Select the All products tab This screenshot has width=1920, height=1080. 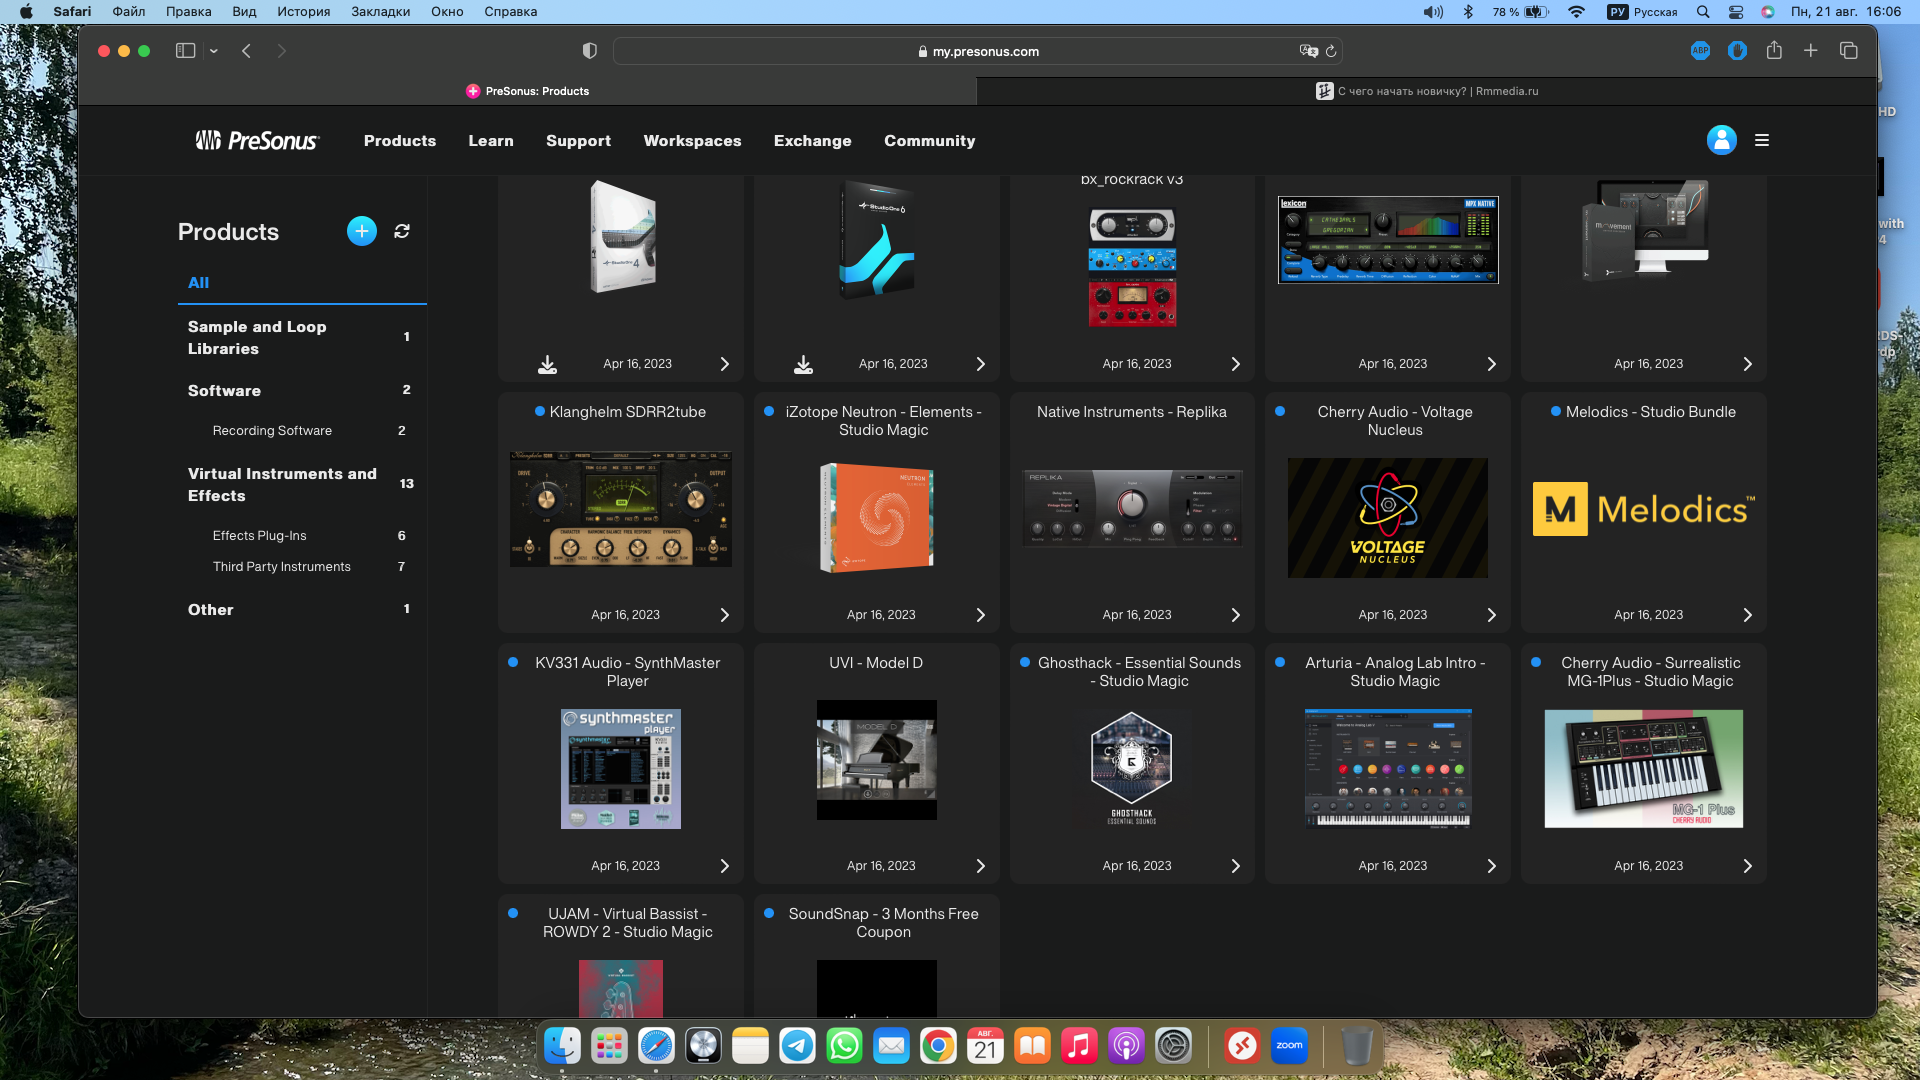pos(198,283)
